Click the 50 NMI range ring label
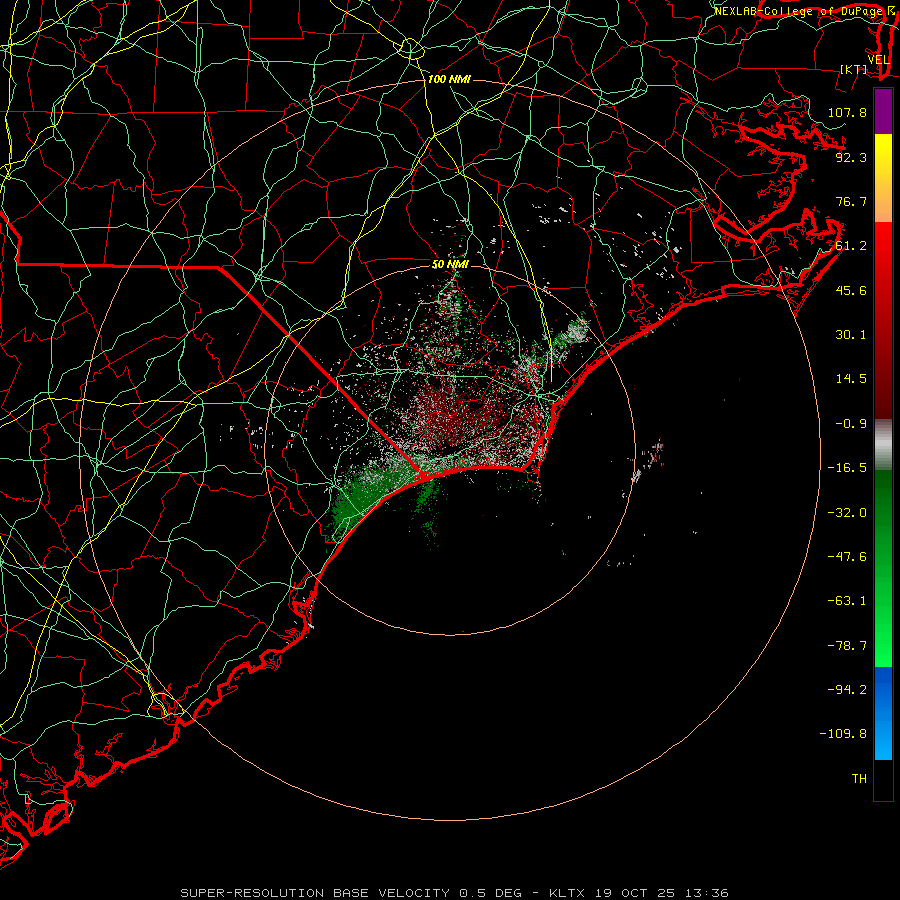Image resolution: width=900 pixels, height=900 pixels. pyautogui.click(x=450, y=265)
